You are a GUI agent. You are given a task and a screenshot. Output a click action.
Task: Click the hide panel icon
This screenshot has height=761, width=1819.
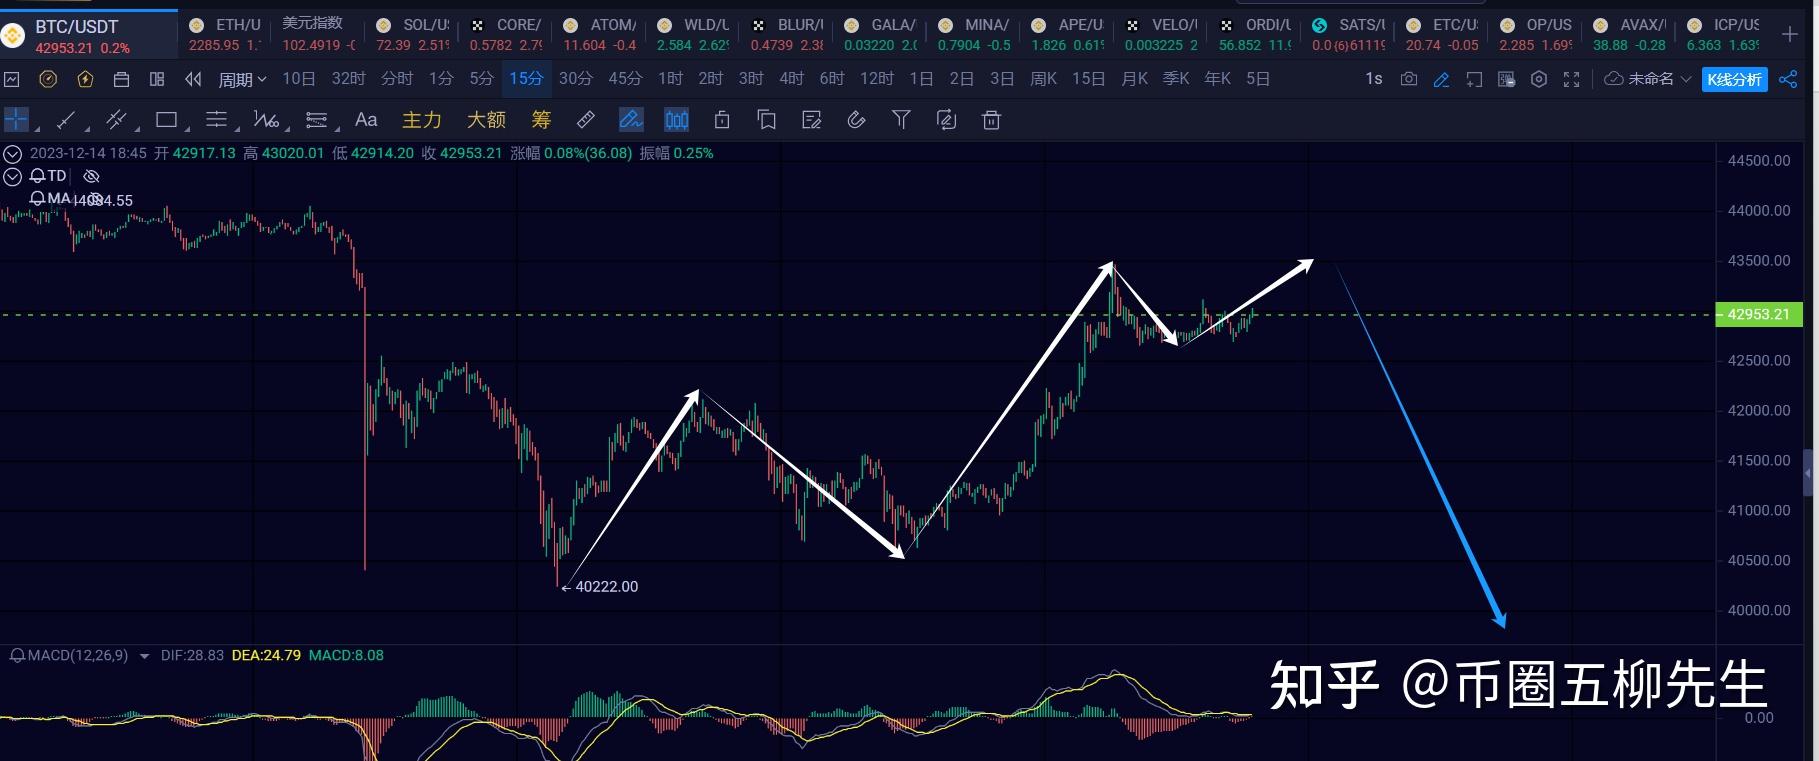tap(1506, 79)
